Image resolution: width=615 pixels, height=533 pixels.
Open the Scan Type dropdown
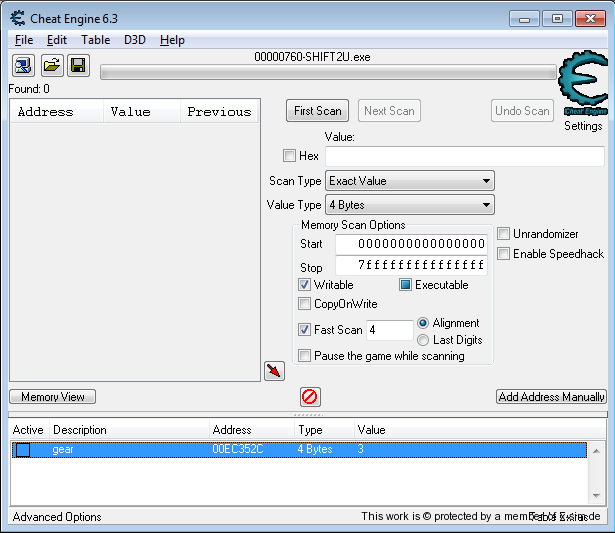point(410,181)
